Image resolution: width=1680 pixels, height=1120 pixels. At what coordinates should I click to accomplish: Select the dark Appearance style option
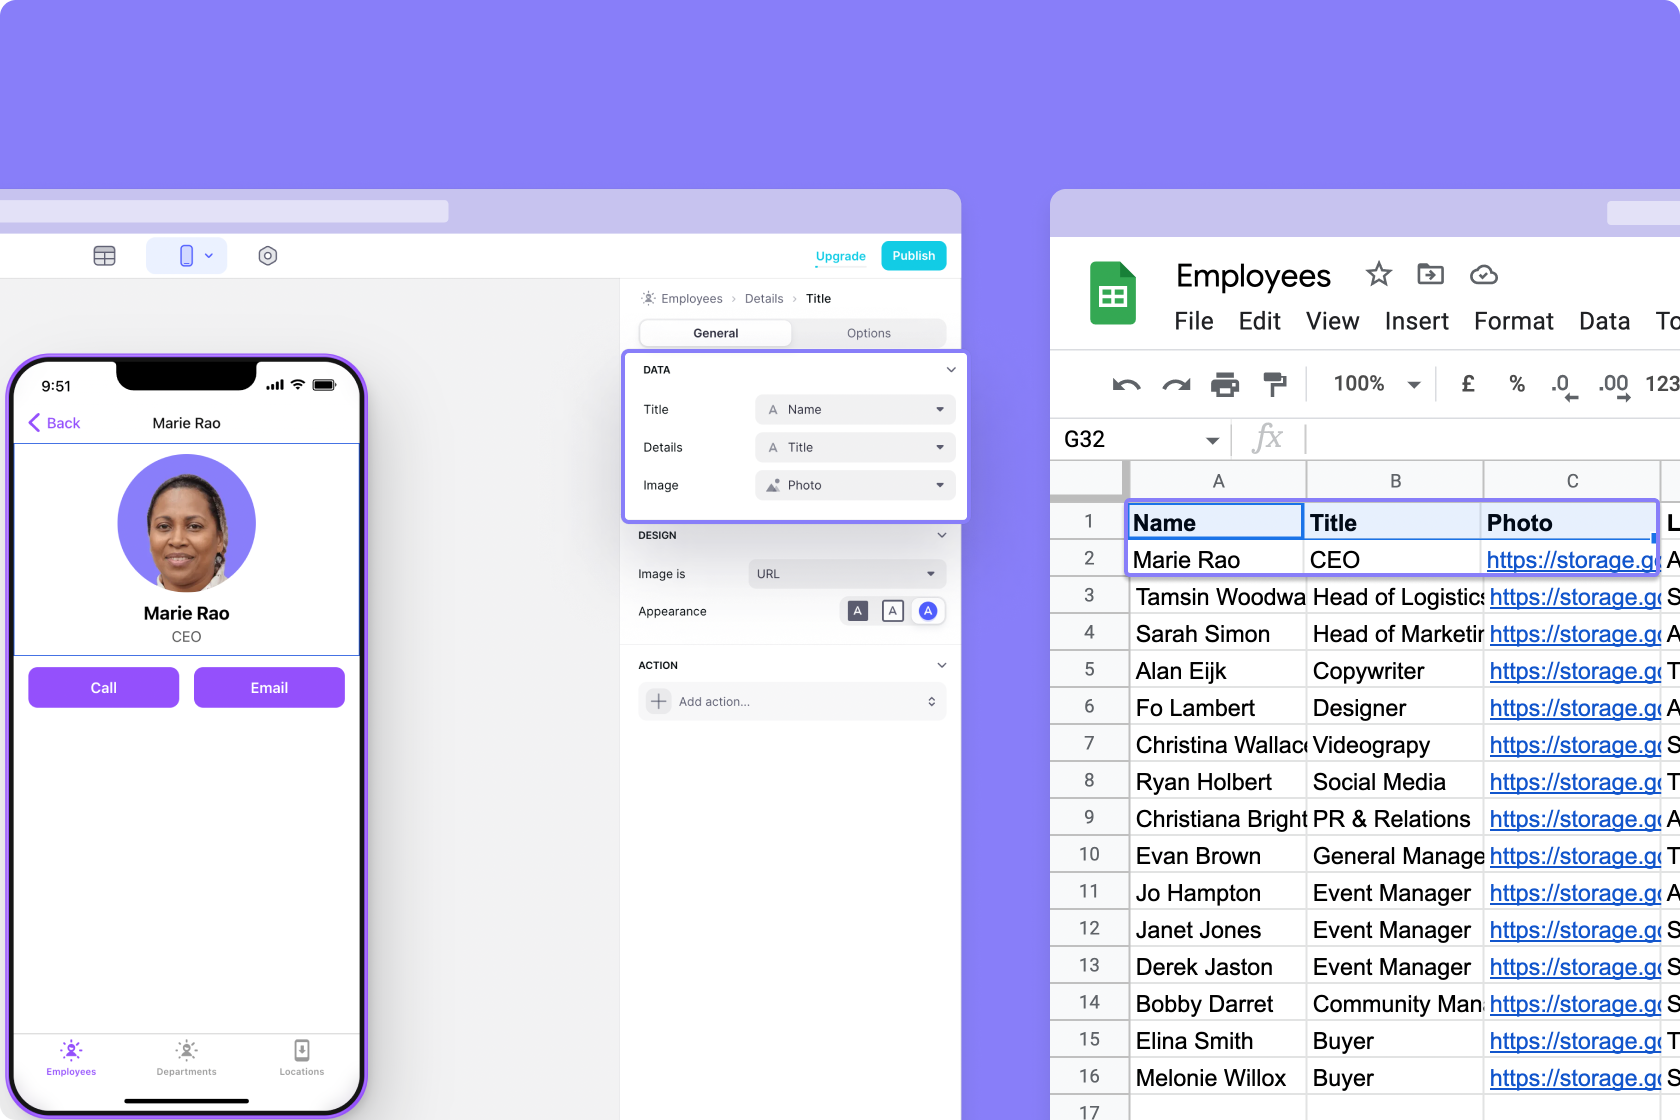pos(857,610)
